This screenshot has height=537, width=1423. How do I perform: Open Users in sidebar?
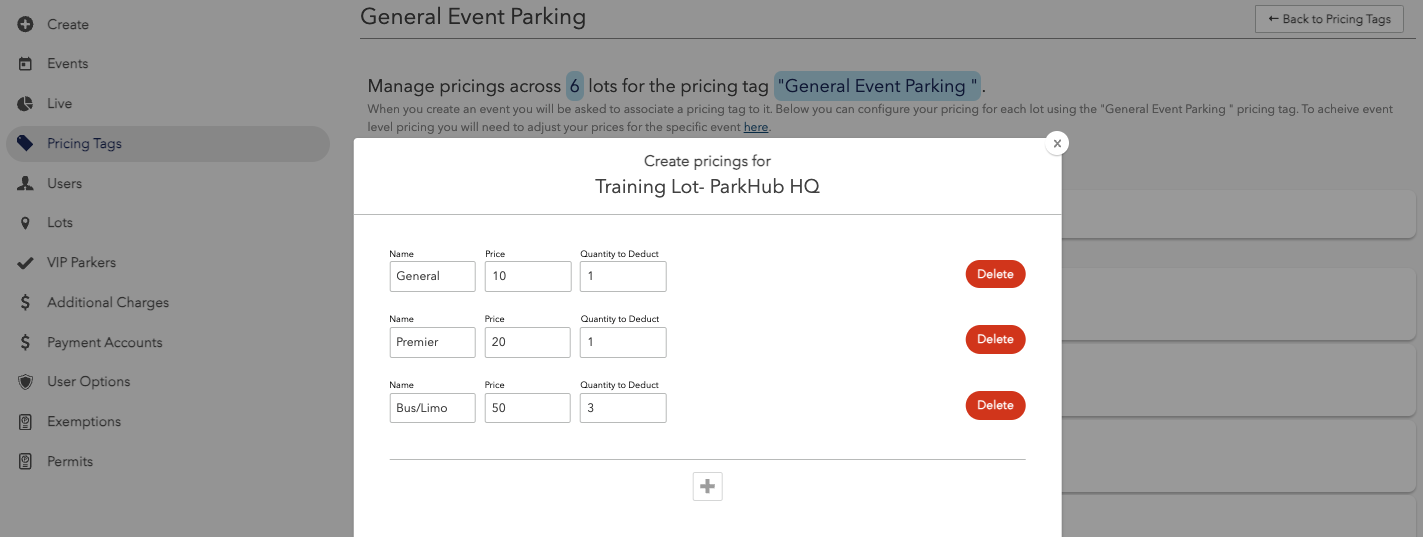tap(65, 183)
